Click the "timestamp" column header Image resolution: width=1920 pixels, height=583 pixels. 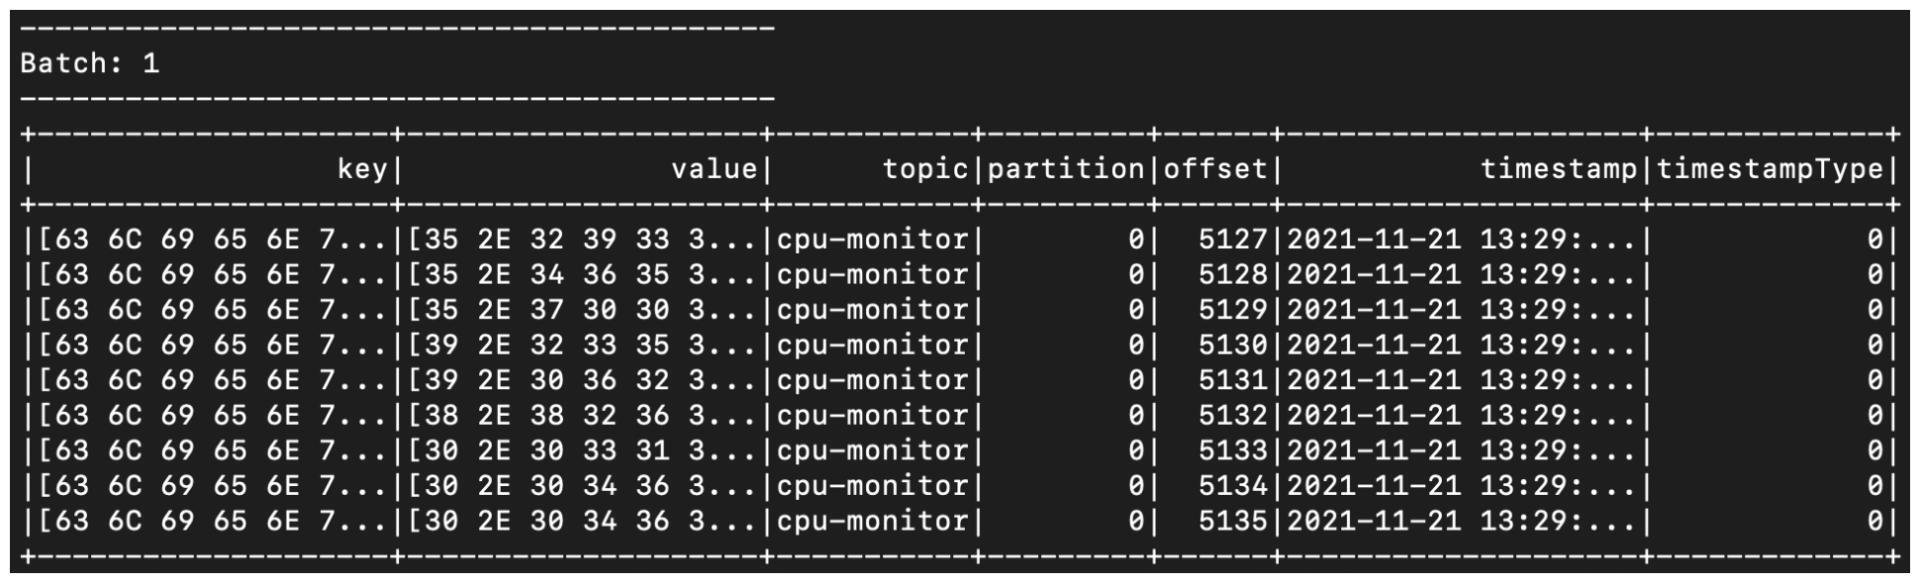[1558, 169]
